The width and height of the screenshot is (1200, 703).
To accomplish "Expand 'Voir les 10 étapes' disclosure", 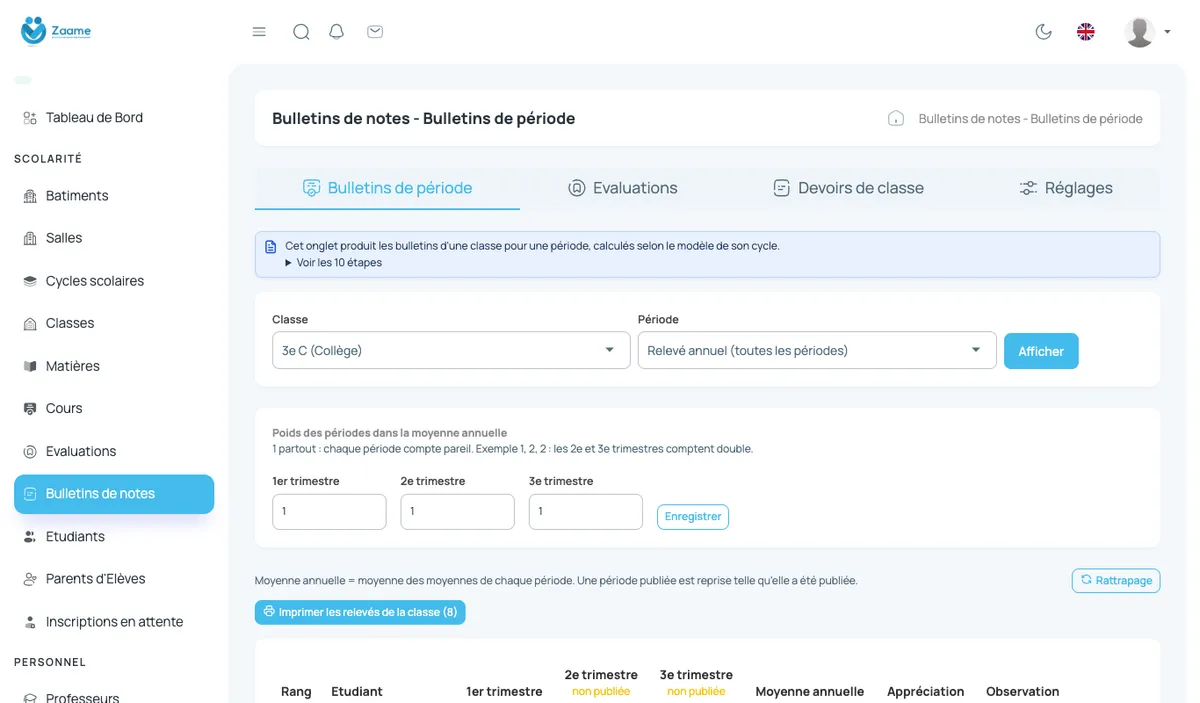I will (333, 263).
